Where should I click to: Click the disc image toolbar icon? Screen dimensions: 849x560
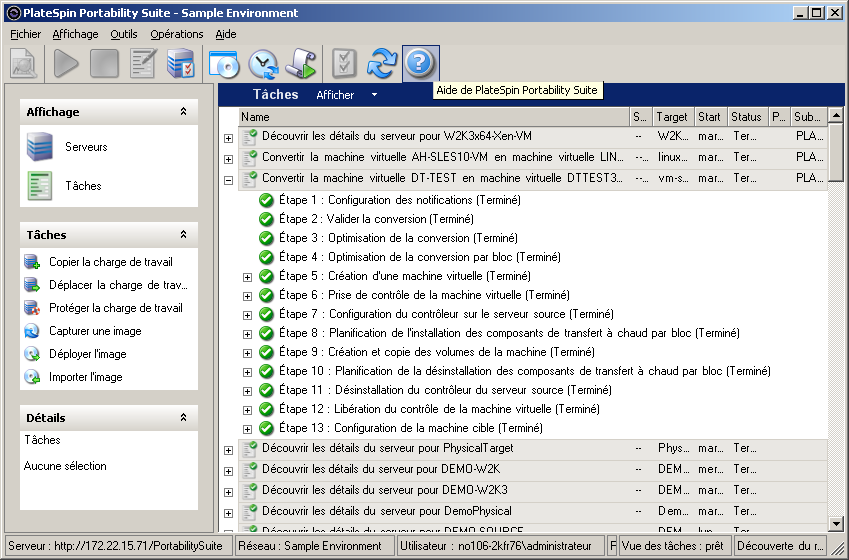pos(224,64)
